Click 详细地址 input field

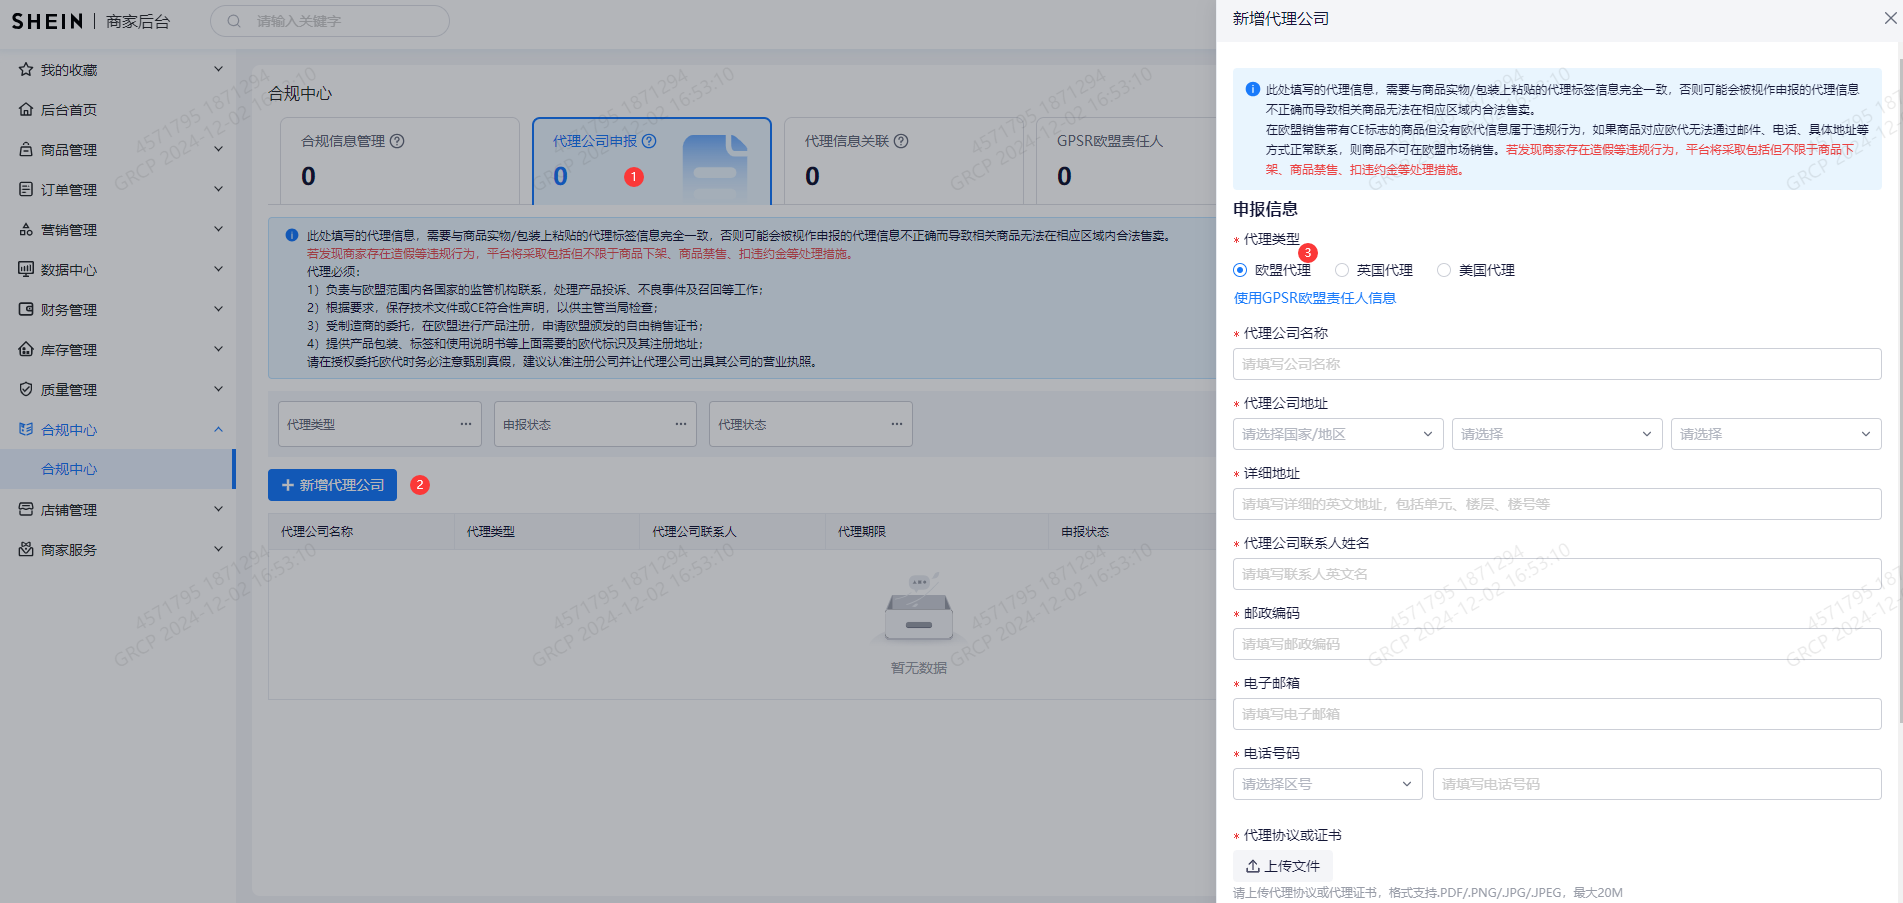coord(1557,504)
